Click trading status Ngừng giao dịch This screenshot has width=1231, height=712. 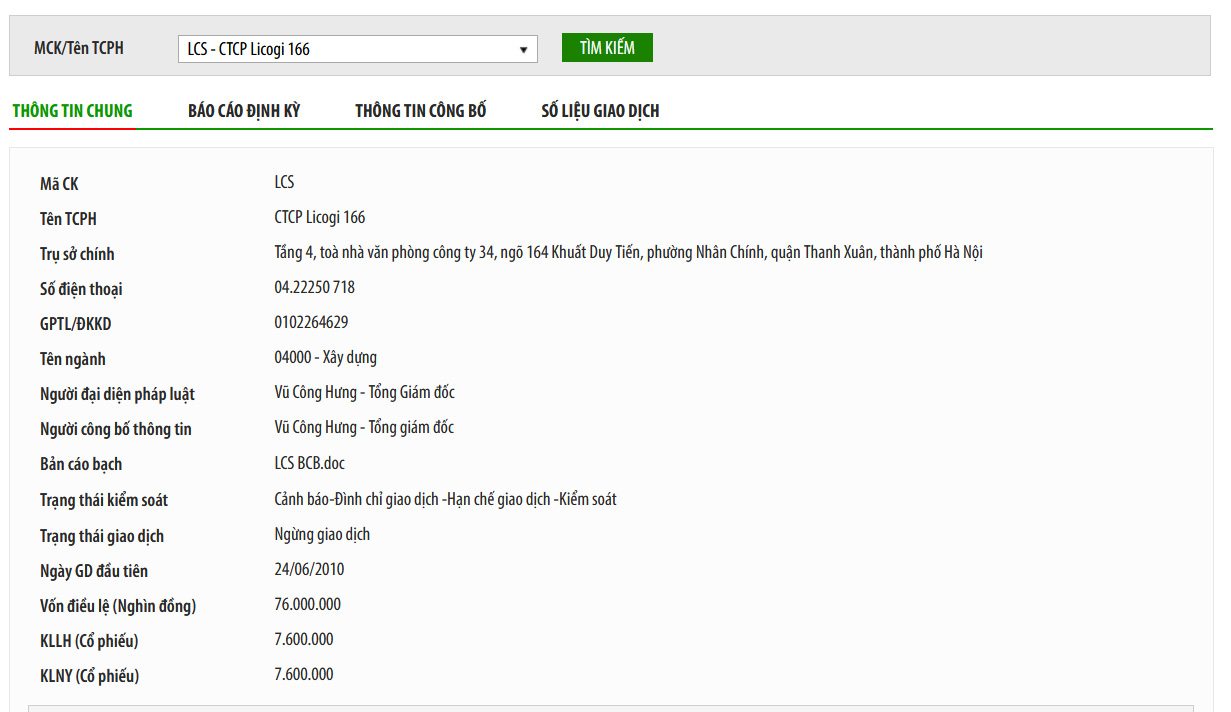322,534
